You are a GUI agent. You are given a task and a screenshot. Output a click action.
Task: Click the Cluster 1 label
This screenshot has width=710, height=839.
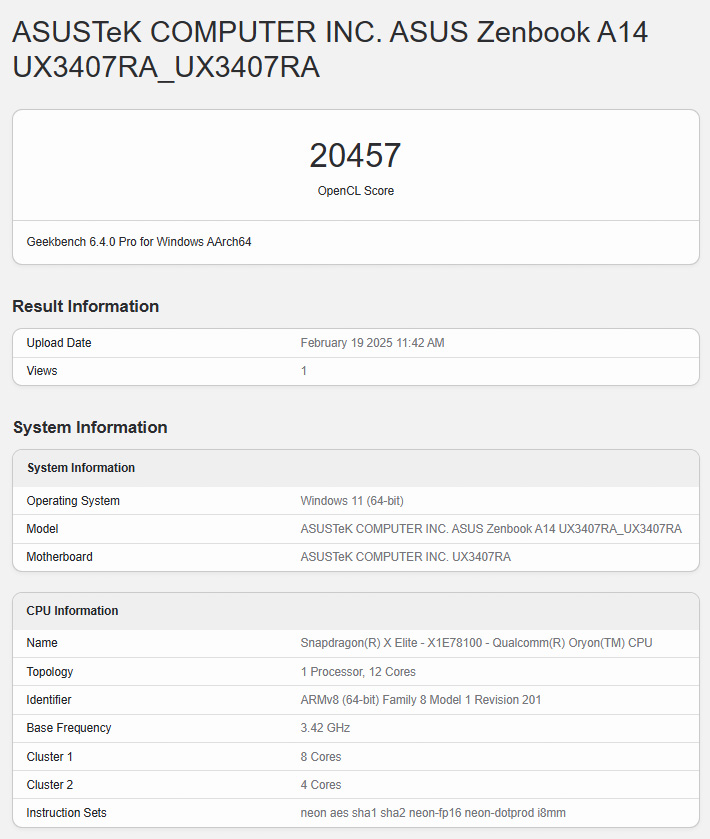(49, 757)
